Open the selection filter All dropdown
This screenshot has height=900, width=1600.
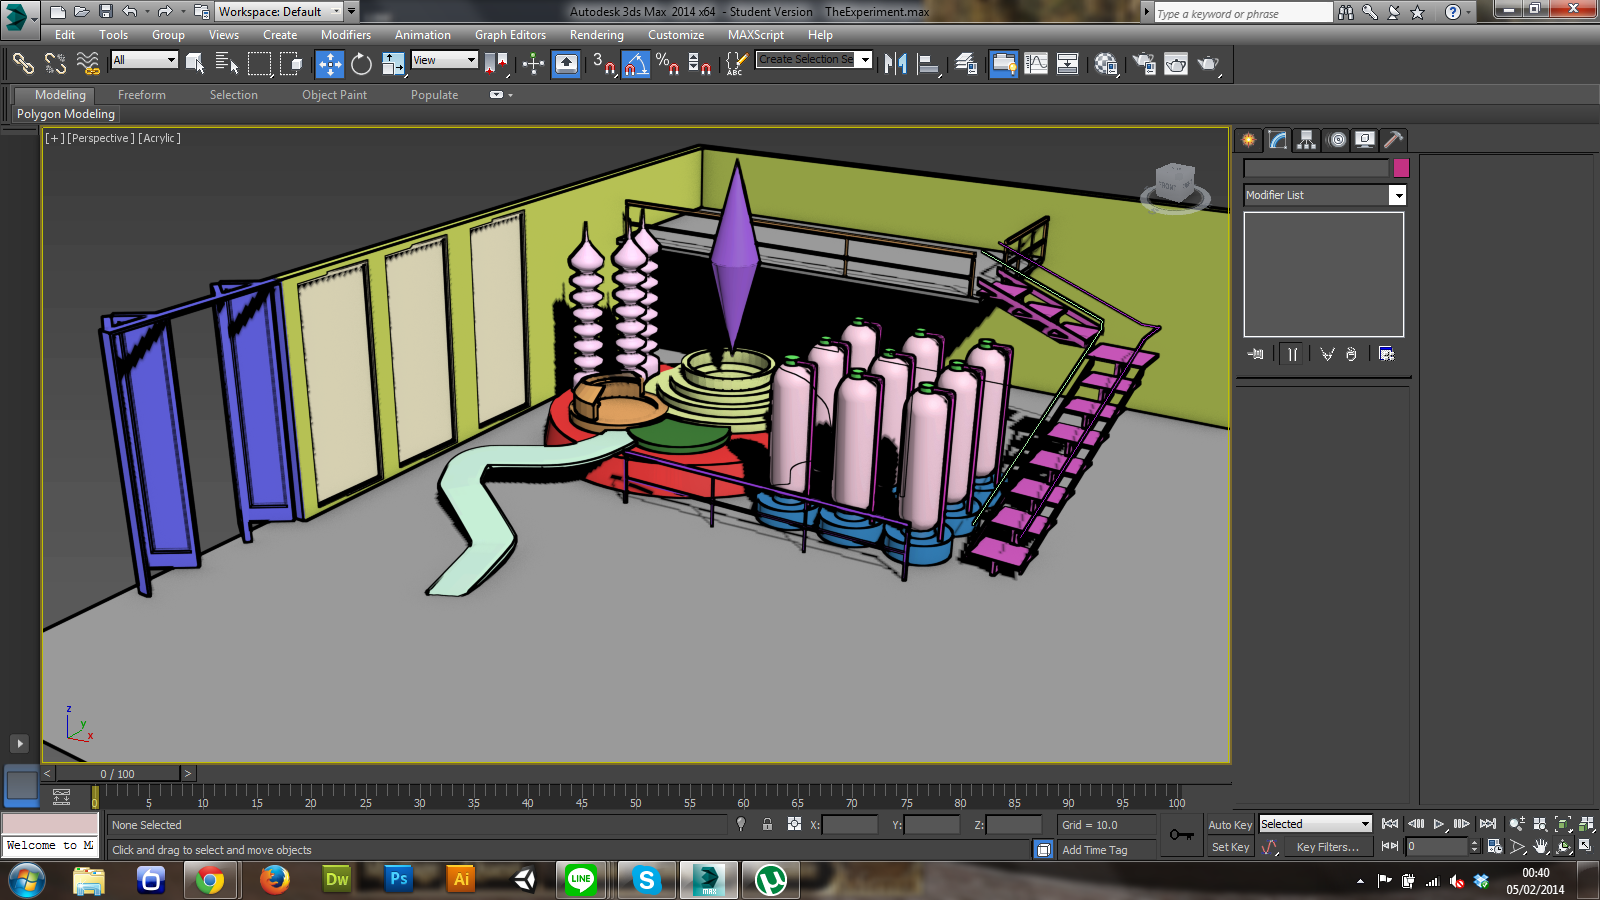click(x=144, y=60)
